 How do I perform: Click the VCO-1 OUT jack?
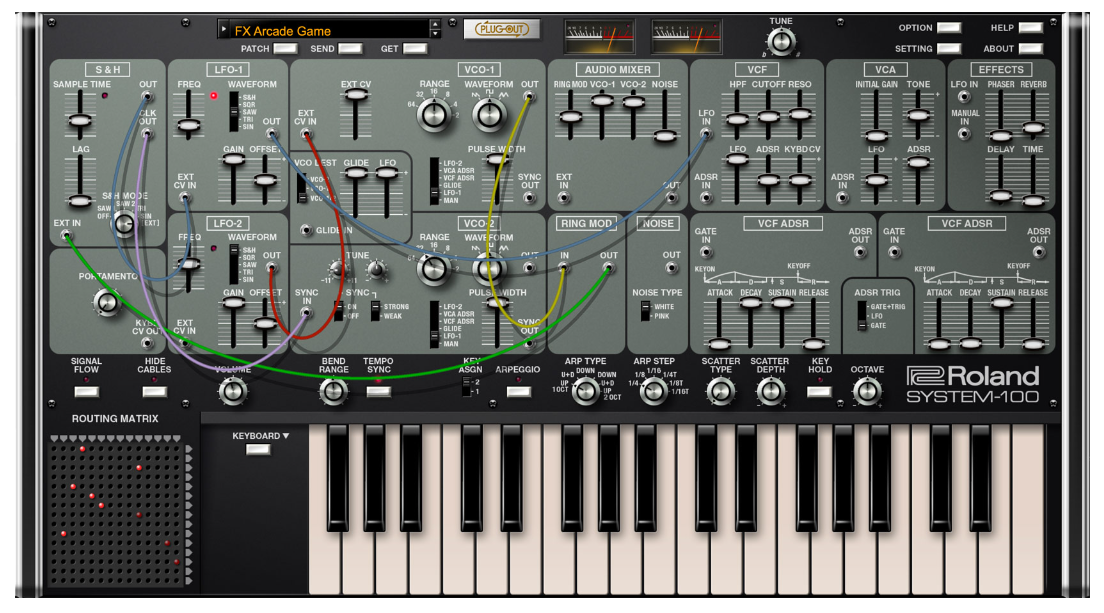(x=529, y=97)
